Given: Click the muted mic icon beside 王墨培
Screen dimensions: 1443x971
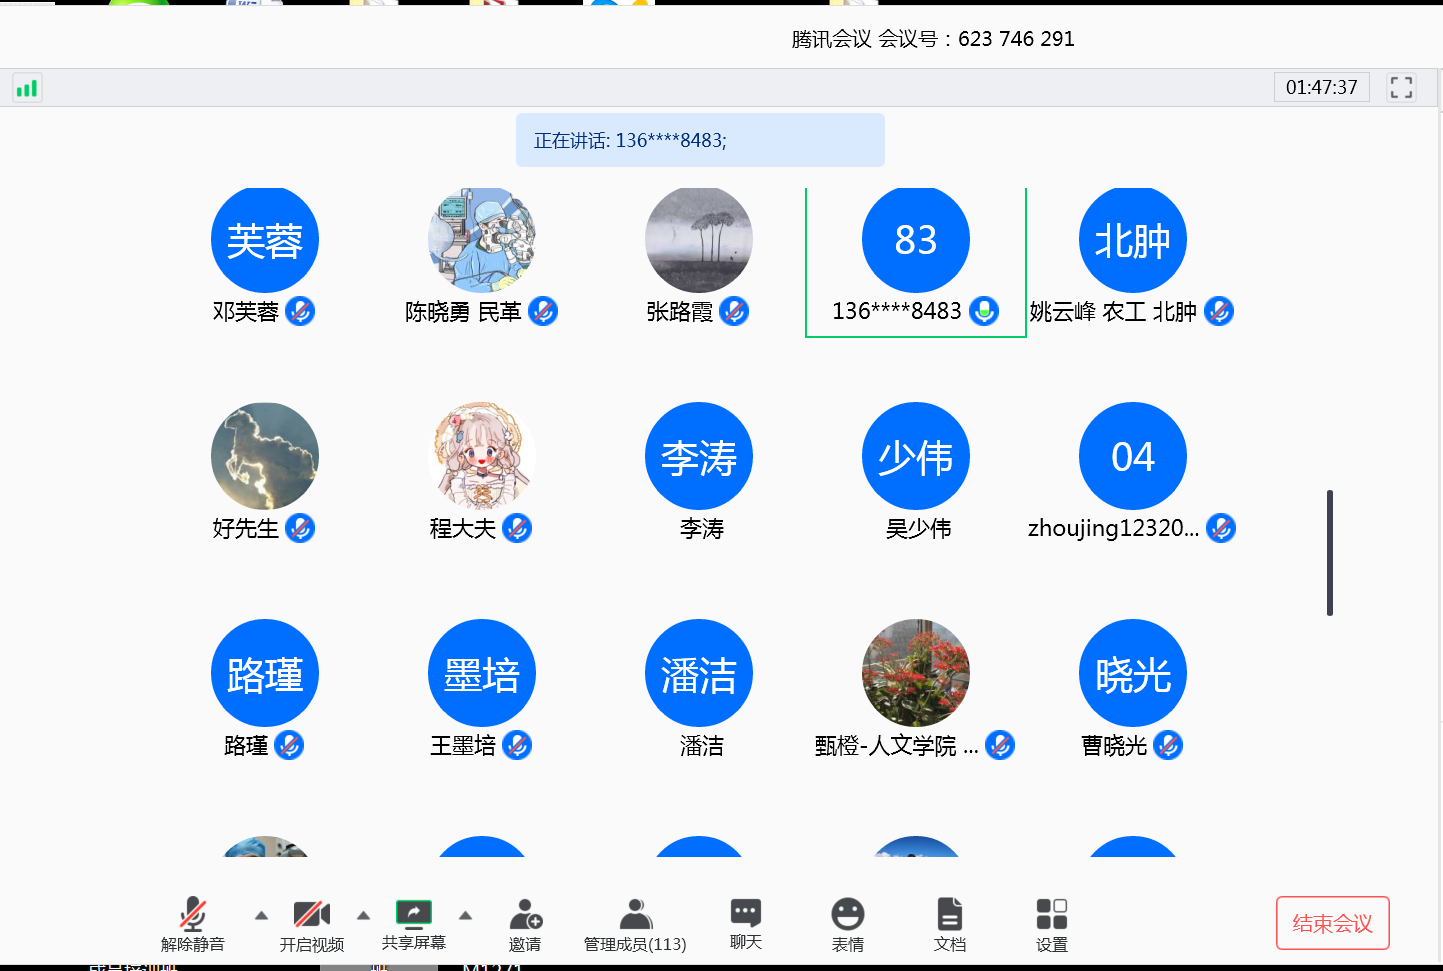Looking at the screenshot, I should (517, 745).
